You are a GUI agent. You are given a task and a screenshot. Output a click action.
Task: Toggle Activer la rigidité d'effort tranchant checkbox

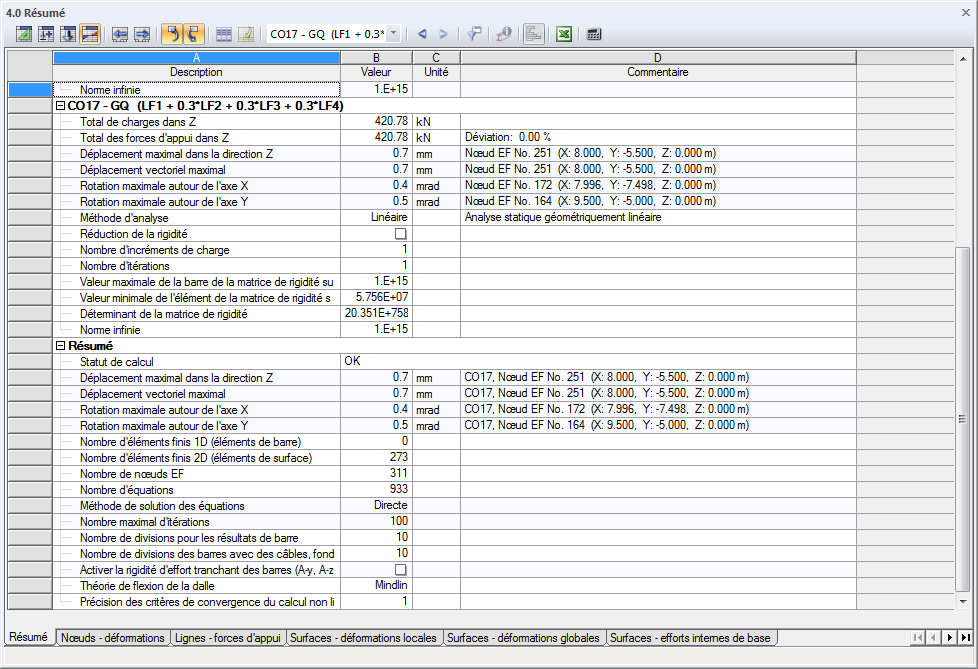(x=401, y=570)
